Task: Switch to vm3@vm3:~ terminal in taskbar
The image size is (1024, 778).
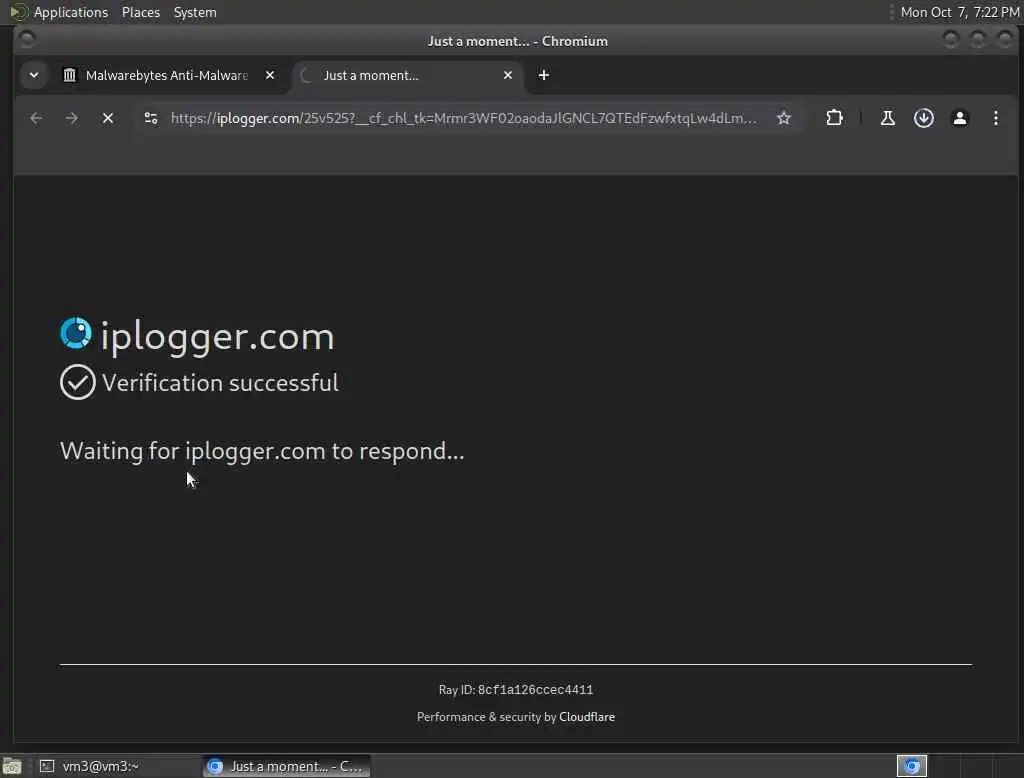Action: pos(118,766)
